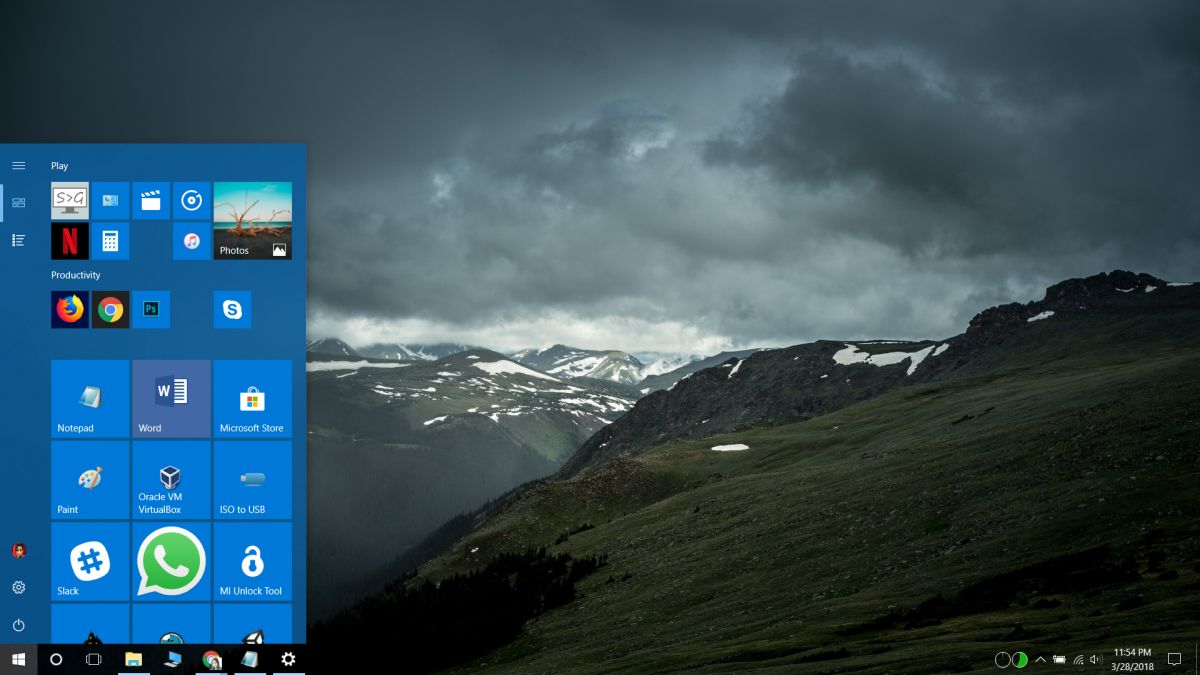Viewport: 1200px width, 675px height.
Task: Open the clock showing 11:54 PM
Action: coord(1133,659)
